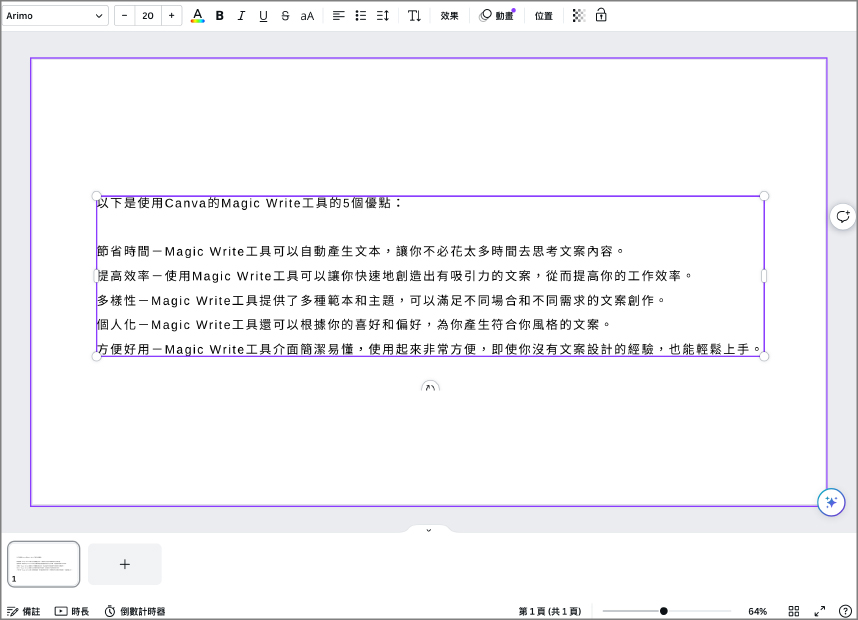Click the line starting with 個人化
Image resolution: width=858 pixels, height=620 pixels.
tap(354, 325)
